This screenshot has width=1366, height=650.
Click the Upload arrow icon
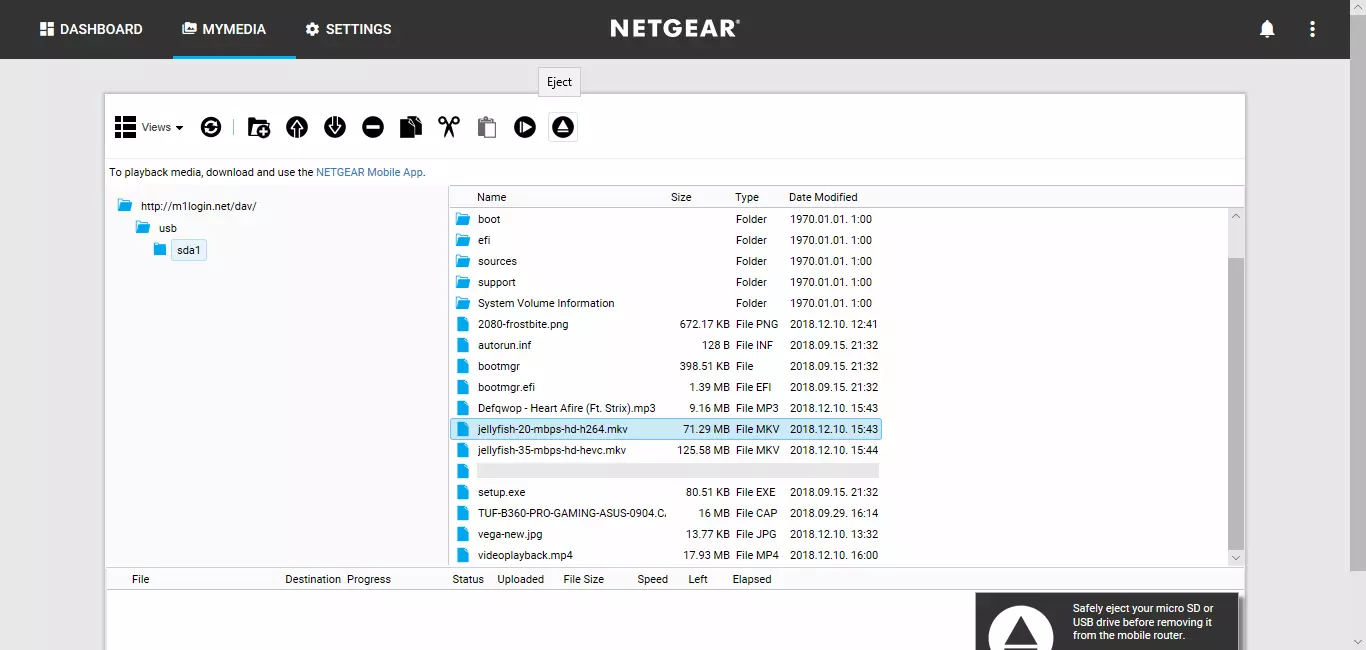297,127
